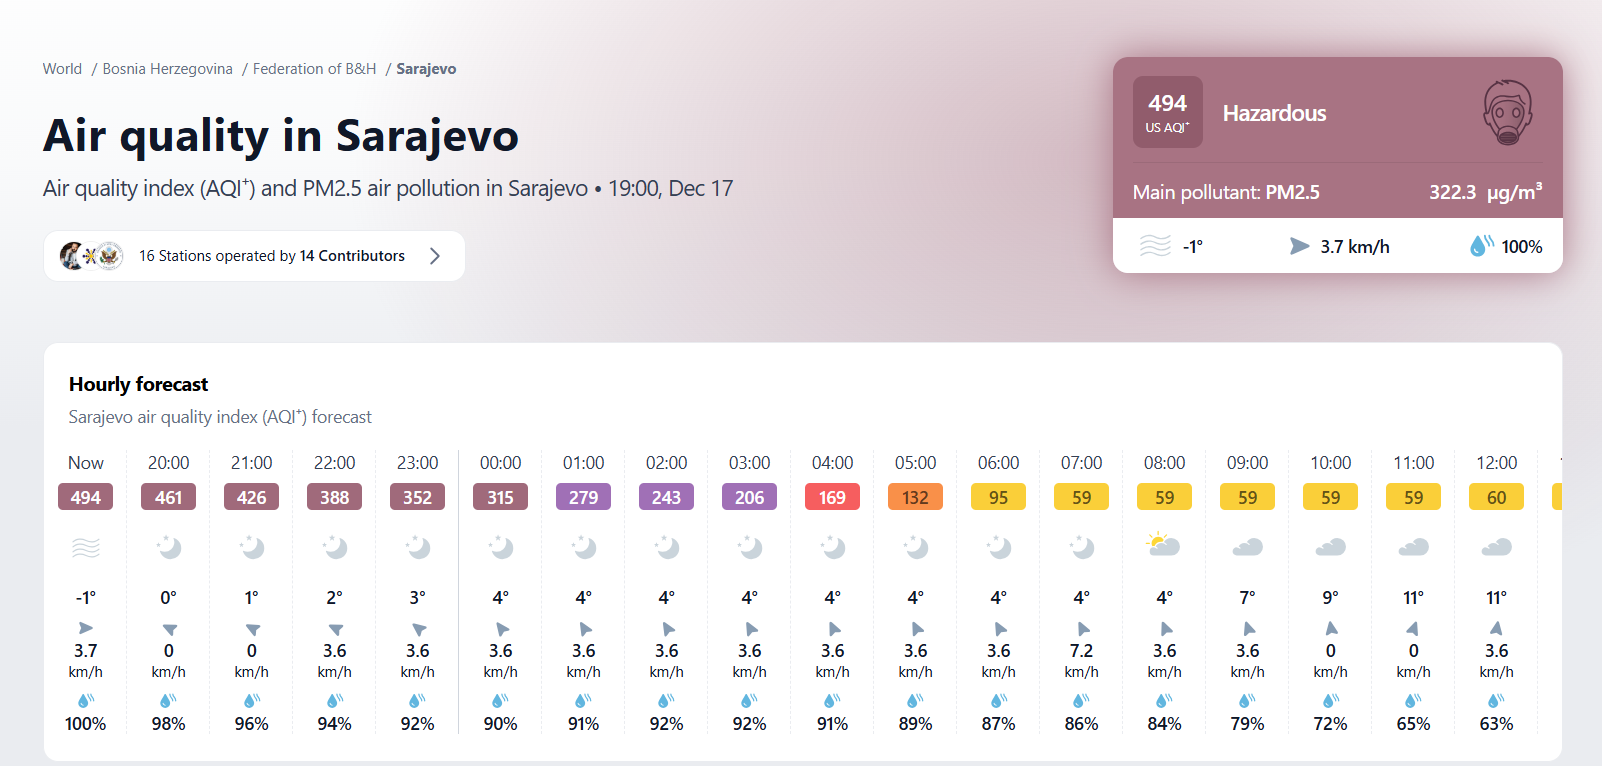Click the gas mask hazardous face icon

[x=1507, y=113]
